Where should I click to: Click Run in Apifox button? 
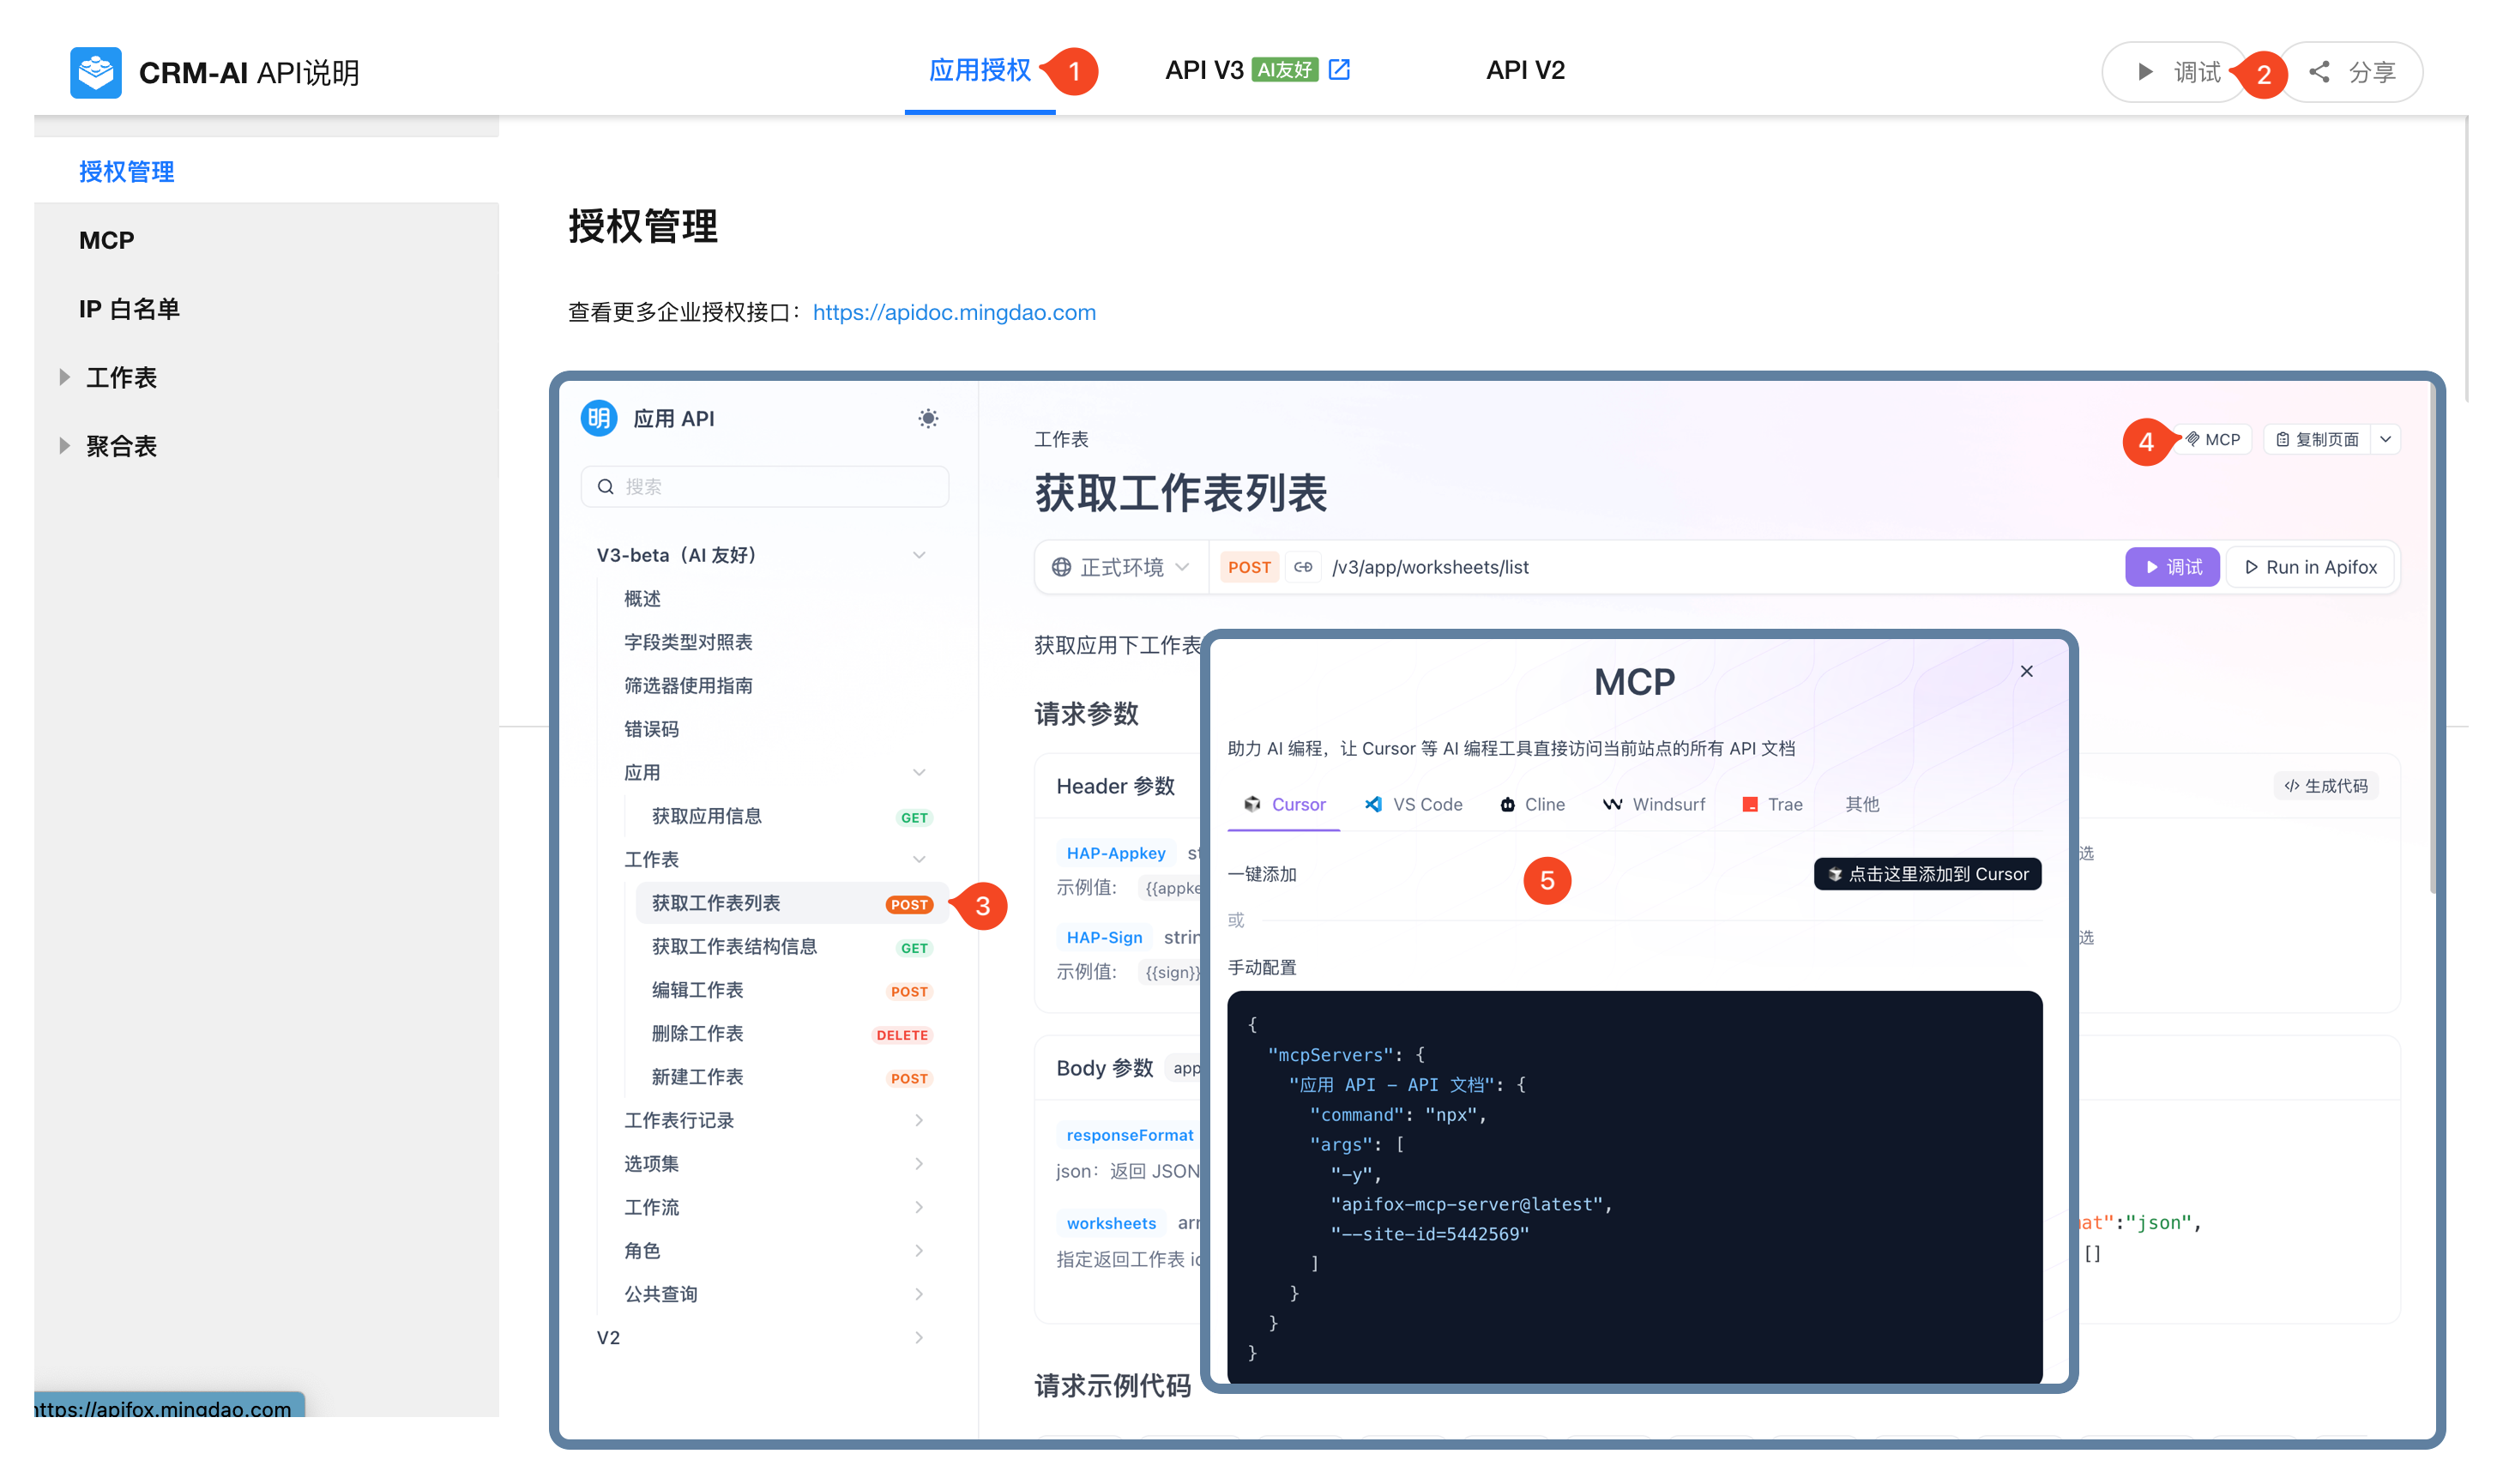(x=2310, y=567)
